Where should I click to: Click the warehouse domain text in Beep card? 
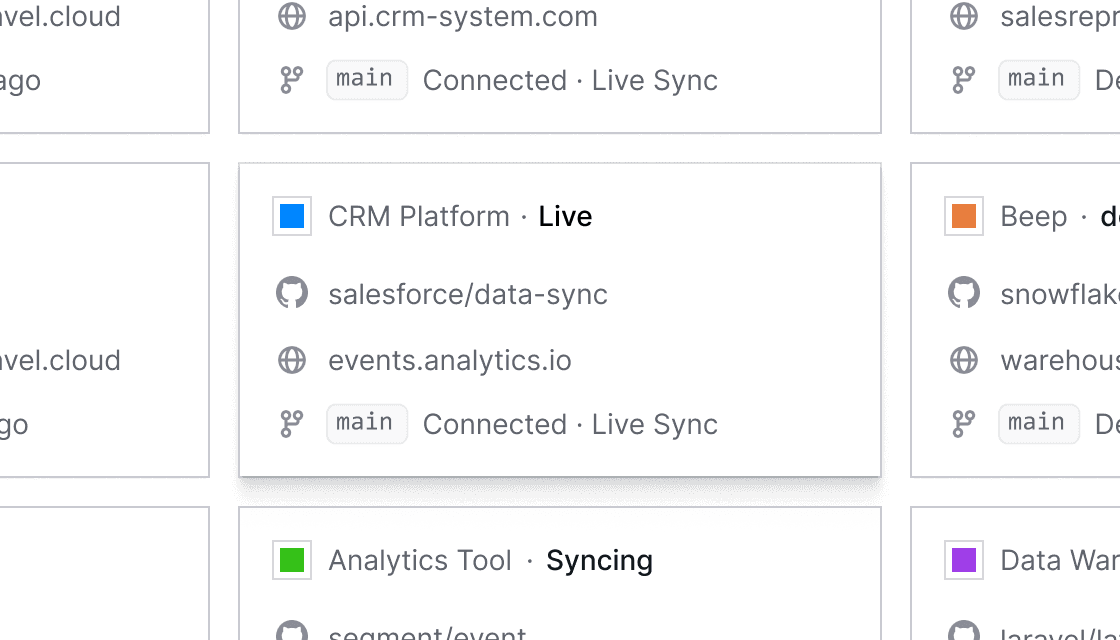click(1060, 361)
